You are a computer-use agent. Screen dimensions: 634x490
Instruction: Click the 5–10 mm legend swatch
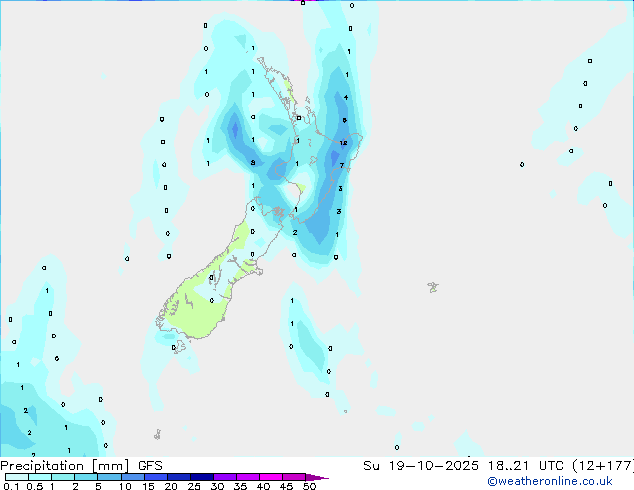109,477
